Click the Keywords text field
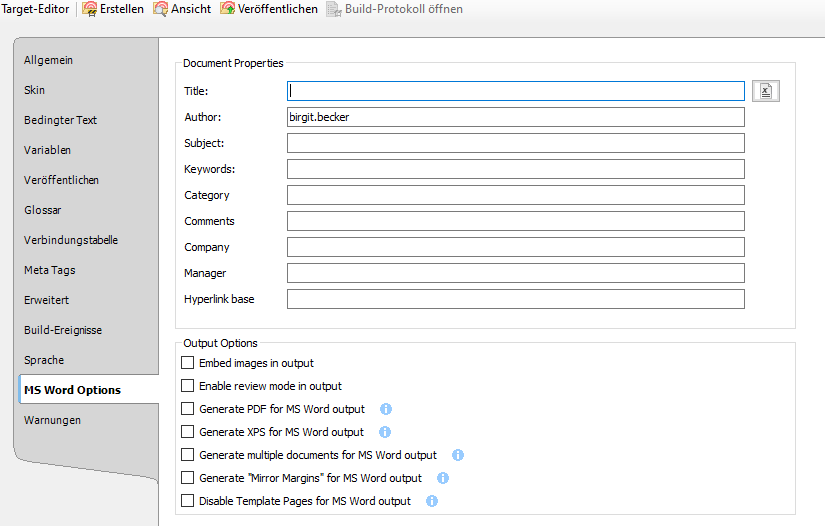Screen dimensions: 825x526 pyautogui.click(x=515, y=169)
